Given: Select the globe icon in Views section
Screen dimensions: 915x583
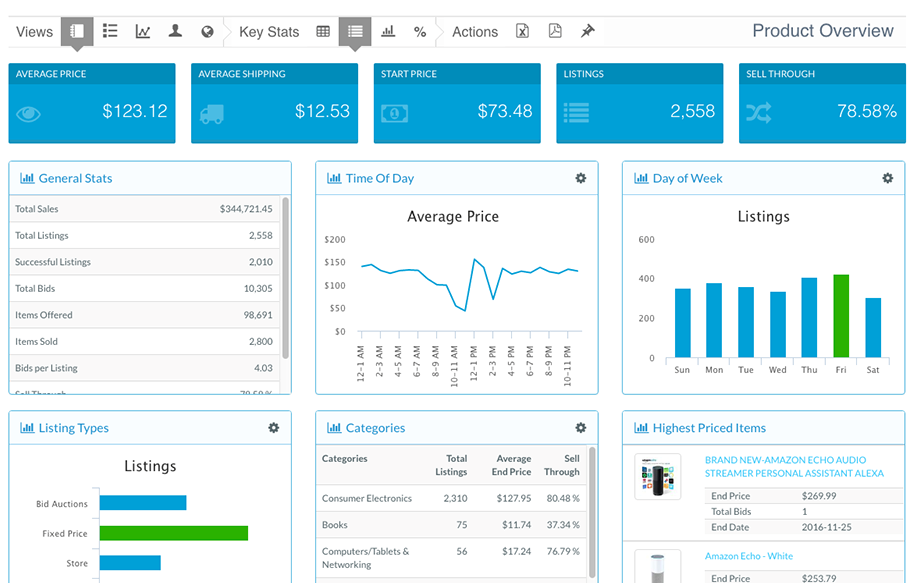Looking at the screenshot, I should (207, 31).
